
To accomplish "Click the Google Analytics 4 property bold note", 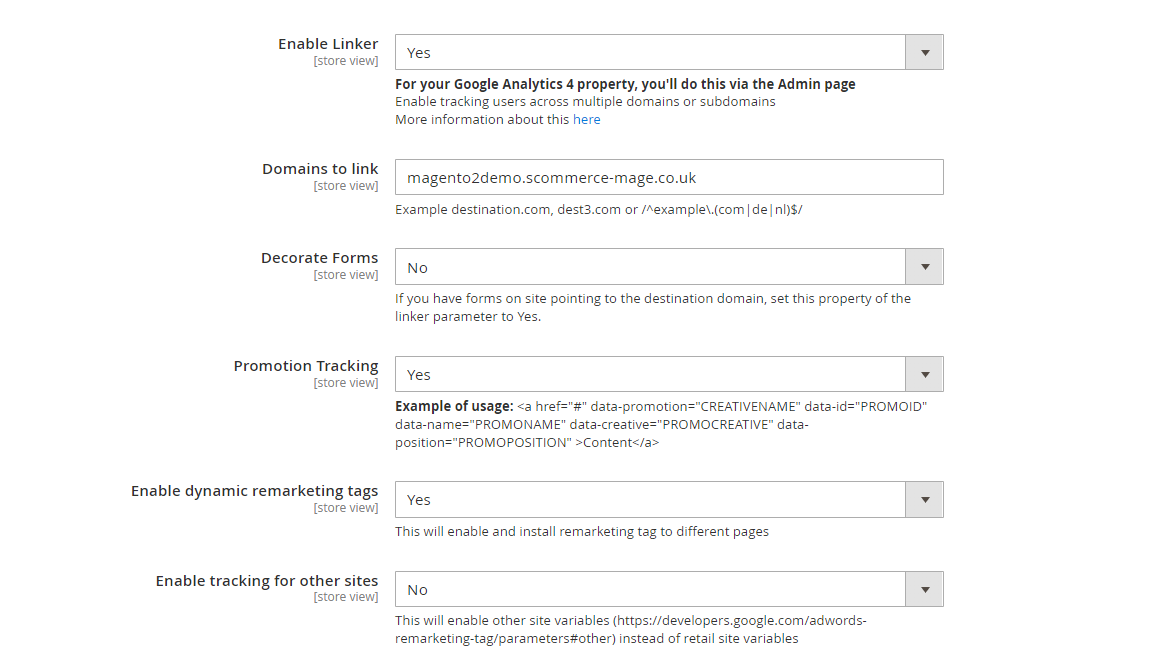I will pyautogui.click(x=625, y=84).
